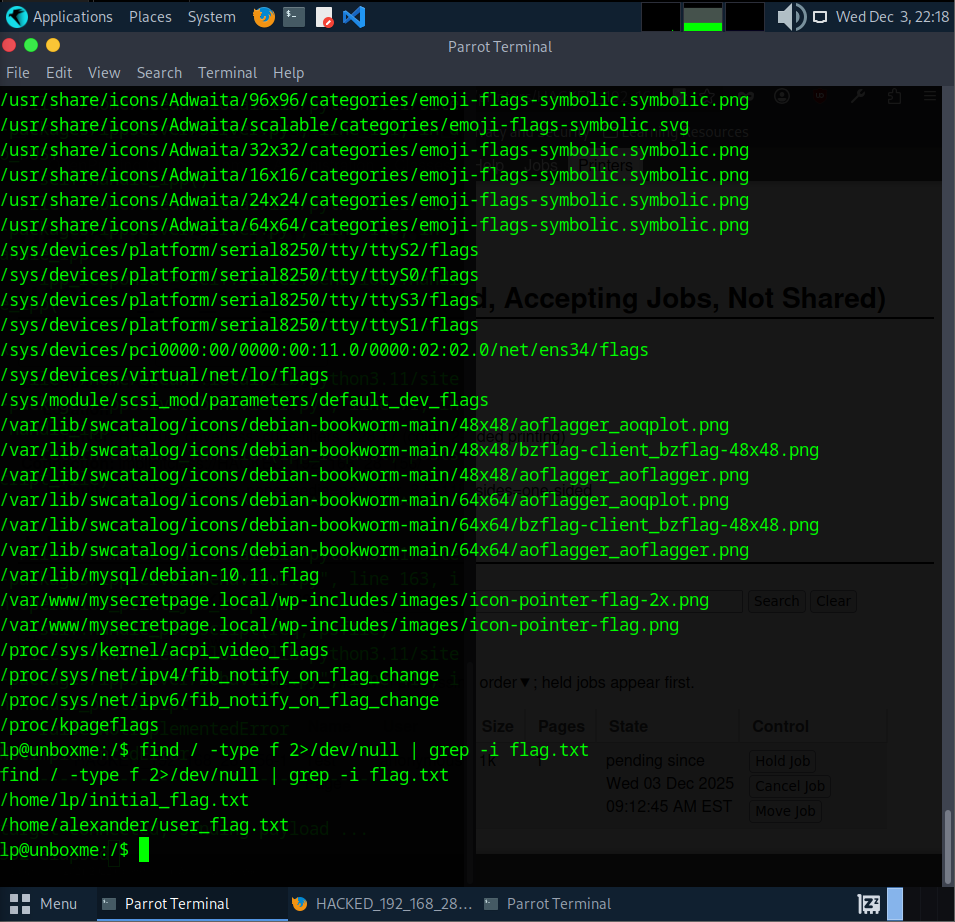Expand the Applications menu
The width and height of the screenshot is (955, 922).
pos(72,17)
